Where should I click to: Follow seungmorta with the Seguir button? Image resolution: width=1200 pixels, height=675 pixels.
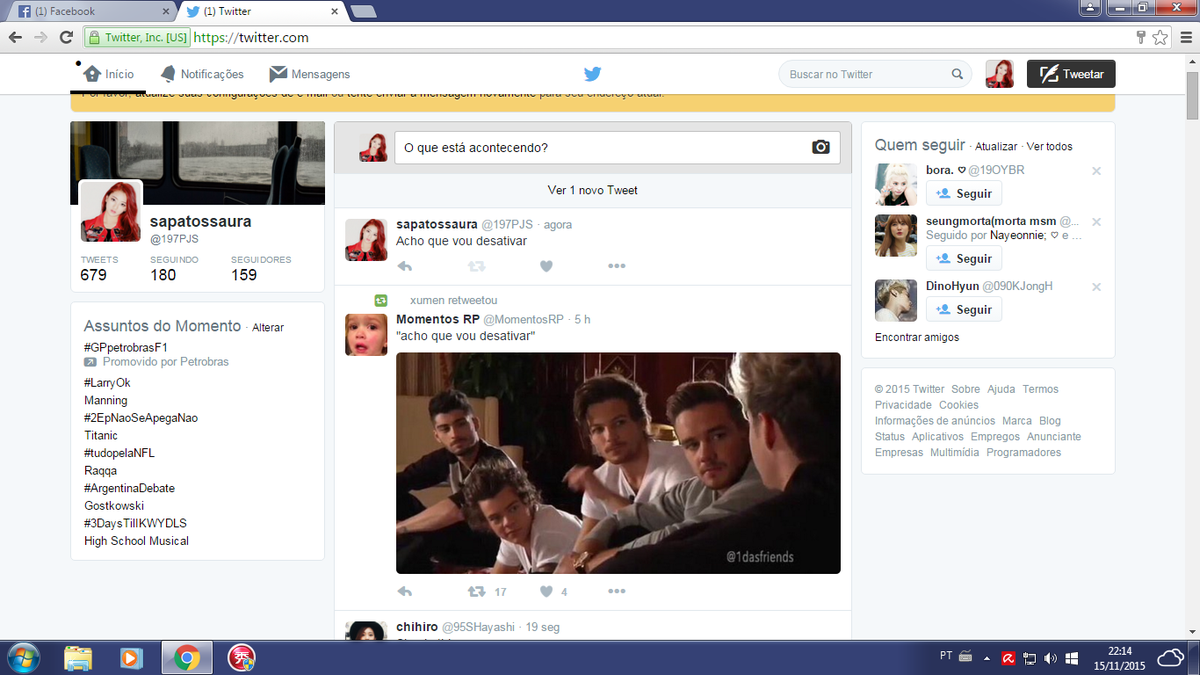[x=964, y=259]
